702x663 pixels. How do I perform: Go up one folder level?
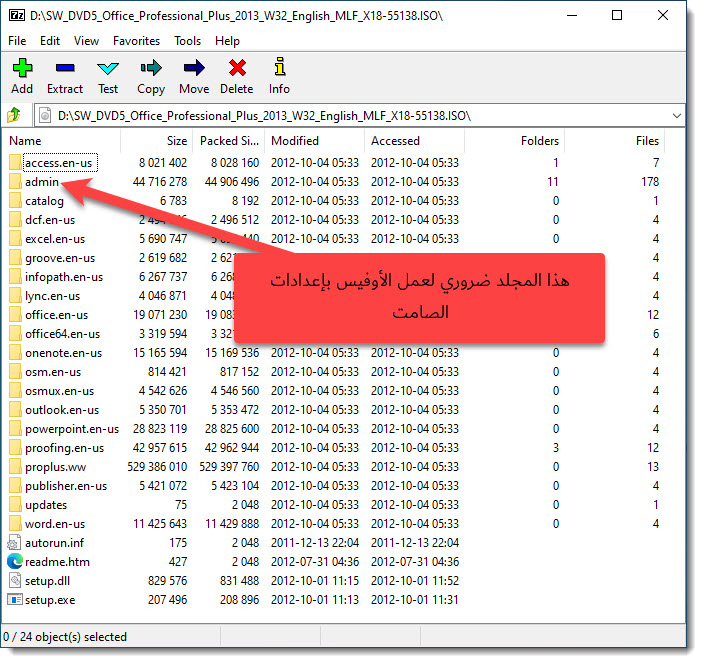tap(14, 115)
